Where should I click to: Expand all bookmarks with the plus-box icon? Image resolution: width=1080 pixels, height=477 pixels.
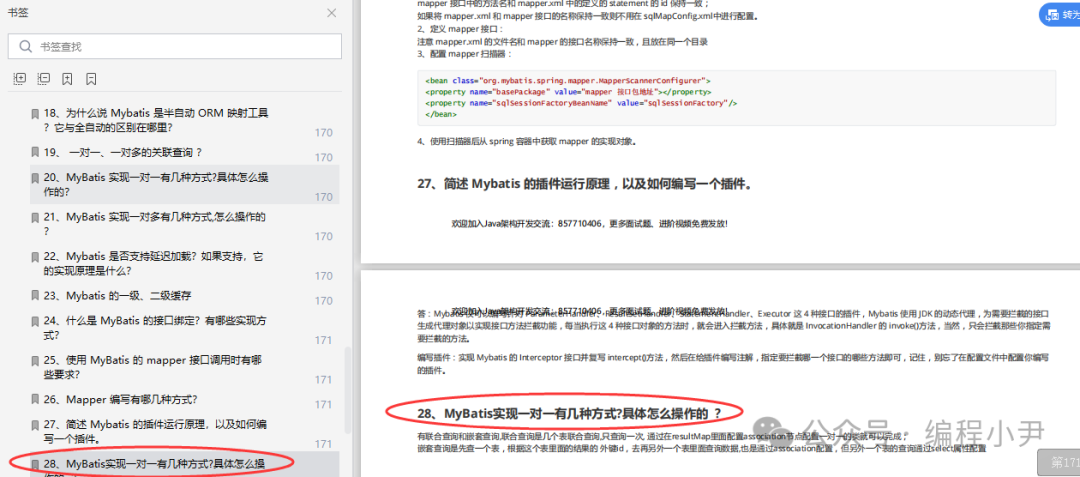click(x=20, y=79)
